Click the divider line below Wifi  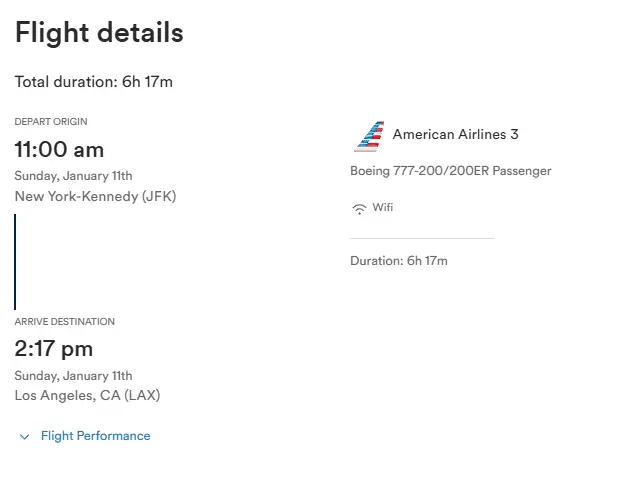pos(421,239)
